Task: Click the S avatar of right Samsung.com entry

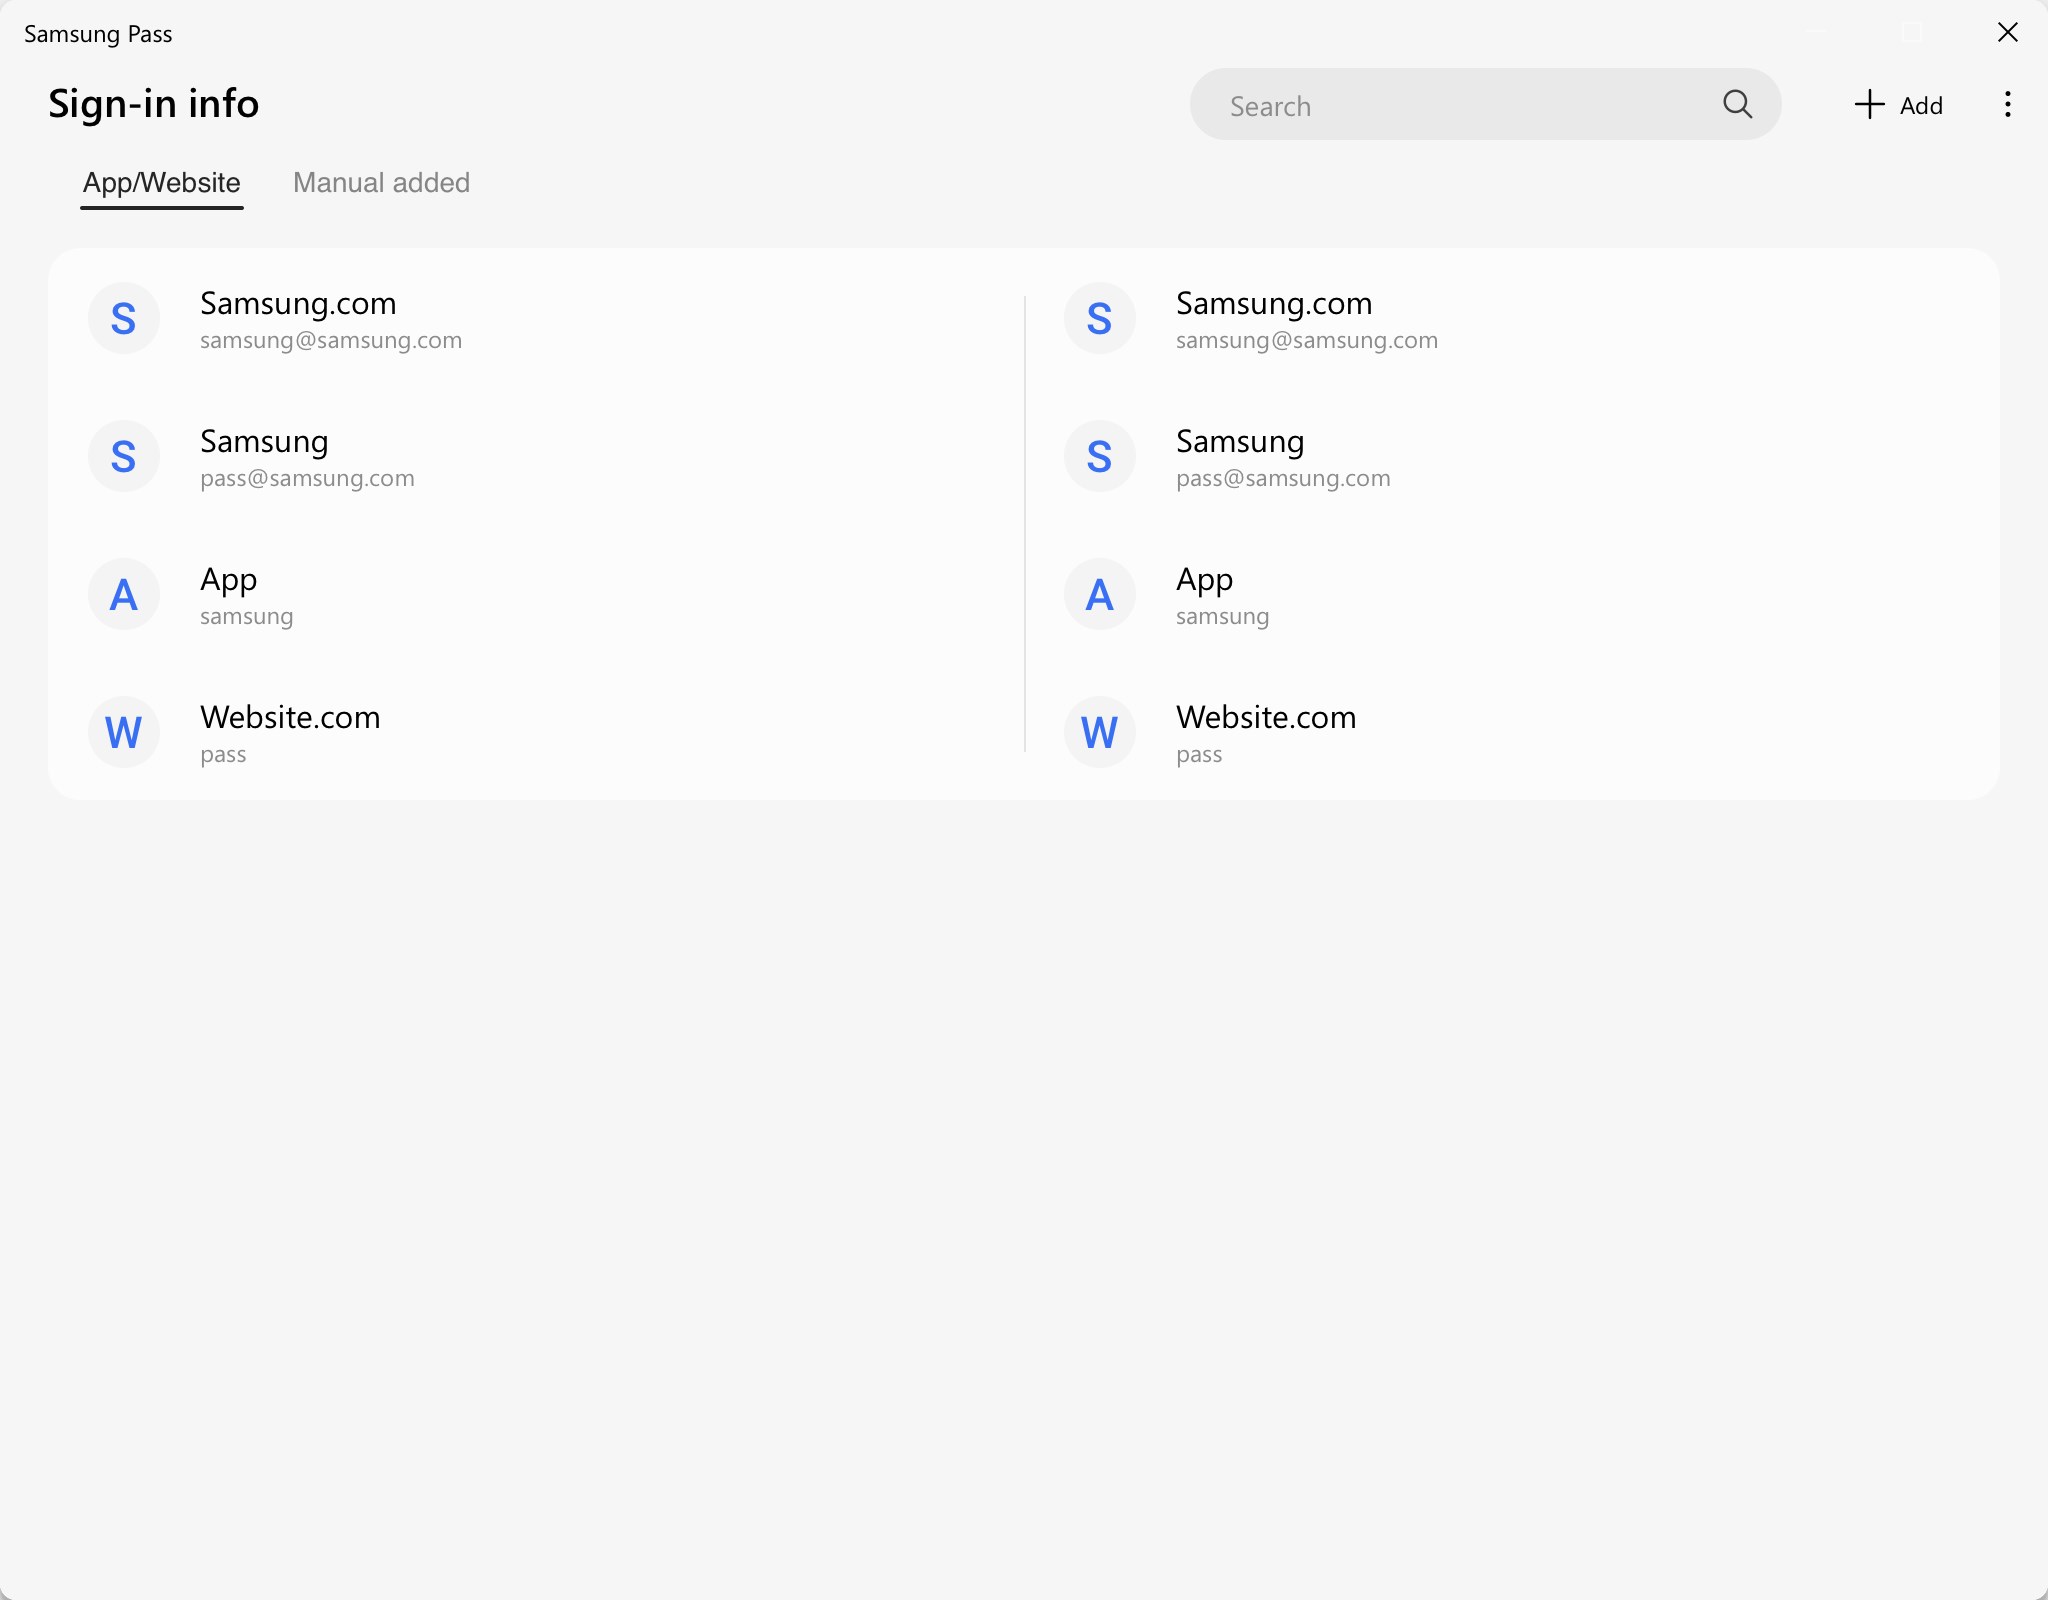Action: click(1099, 319)
